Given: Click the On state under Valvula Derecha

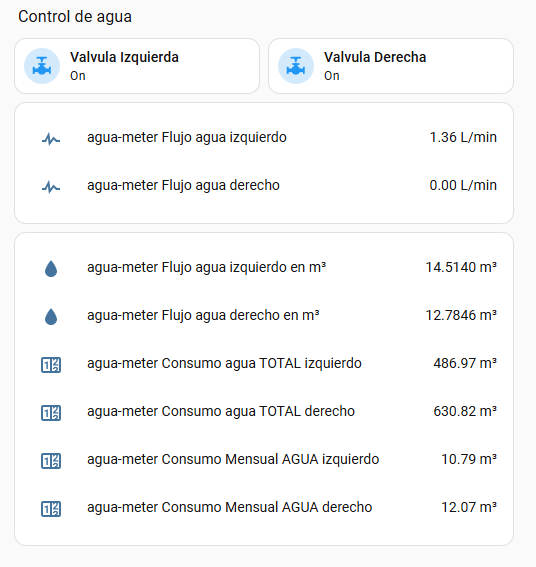Looking at the screenshot, I should click(x=332, y=76).
